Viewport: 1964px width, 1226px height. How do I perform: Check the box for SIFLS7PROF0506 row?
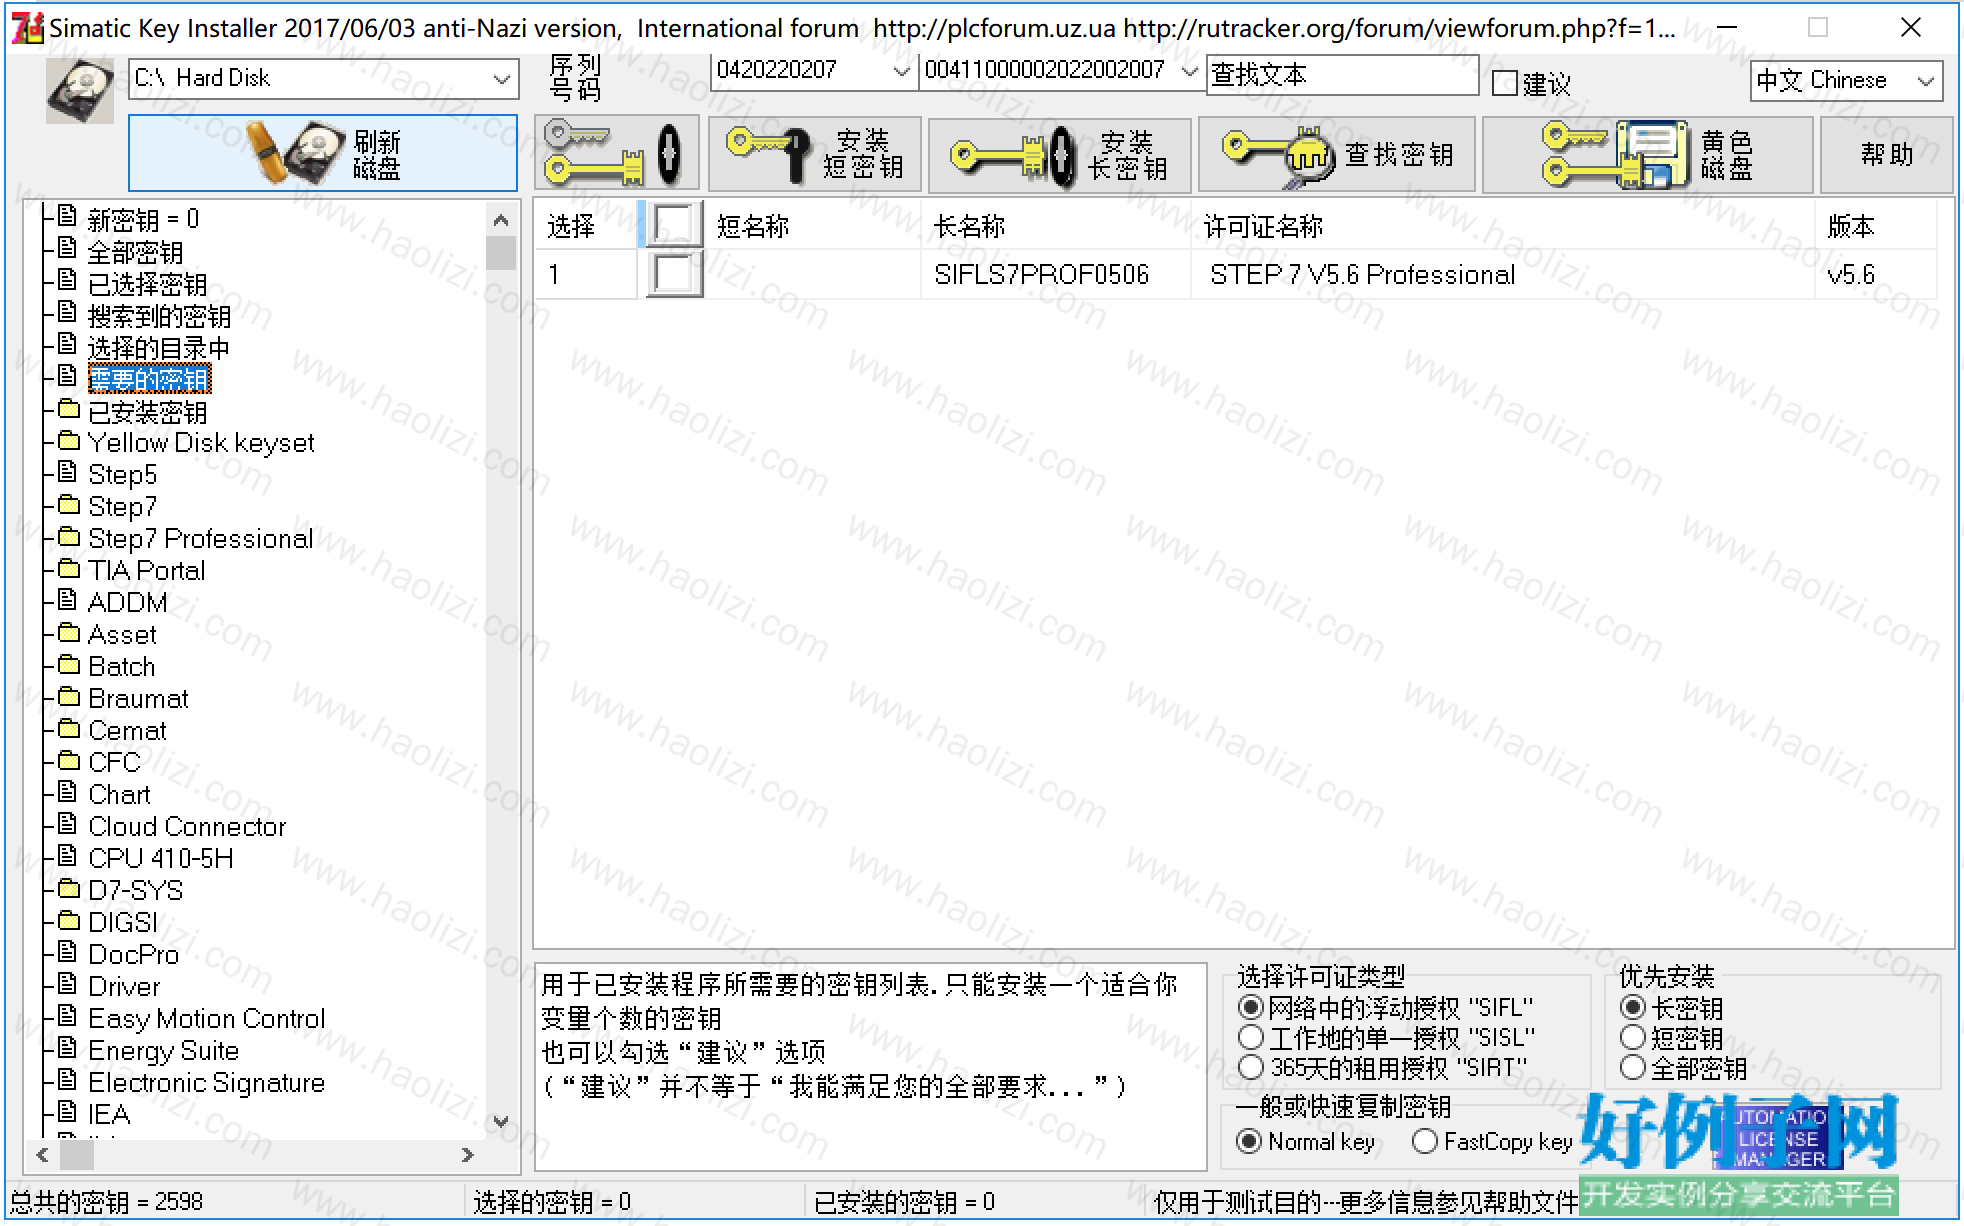[x=674, y=274]
